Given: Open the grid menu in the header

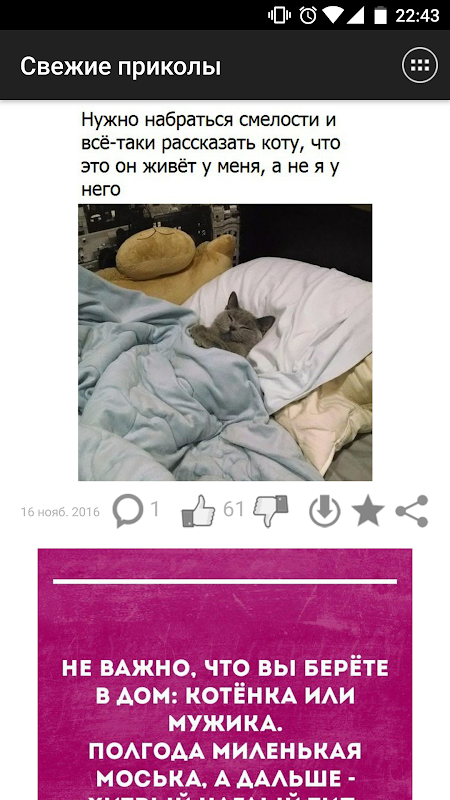Looking at the screenshot, I should coord(420,65).
